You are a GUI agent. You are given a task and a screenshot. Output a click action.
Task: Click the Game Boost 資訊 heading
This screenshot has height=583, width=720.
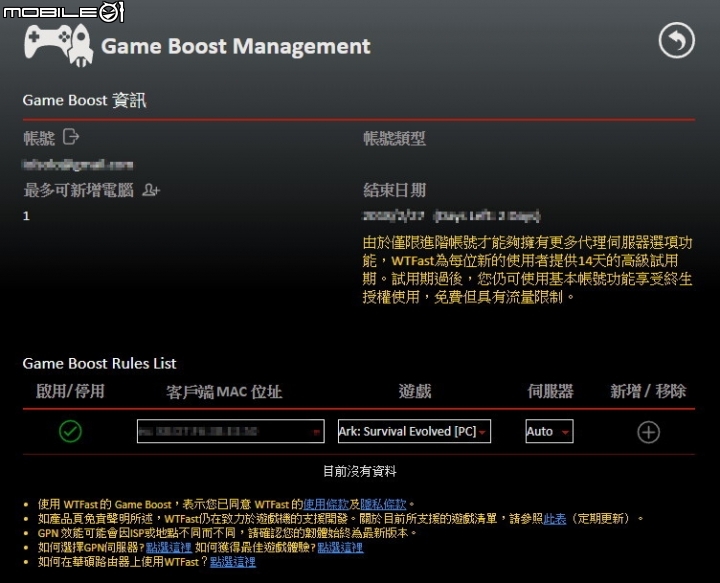click(x=84, y=100)
